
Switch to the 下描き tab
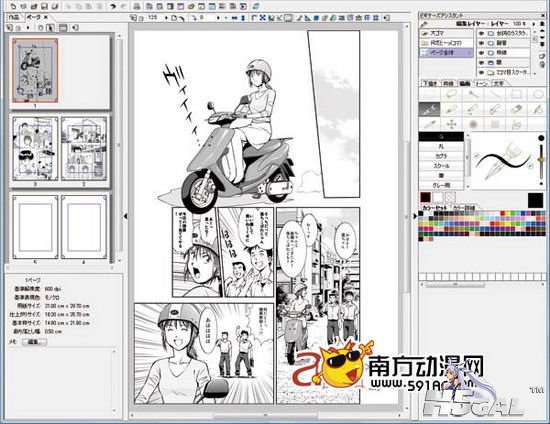(x=429, y=83)
